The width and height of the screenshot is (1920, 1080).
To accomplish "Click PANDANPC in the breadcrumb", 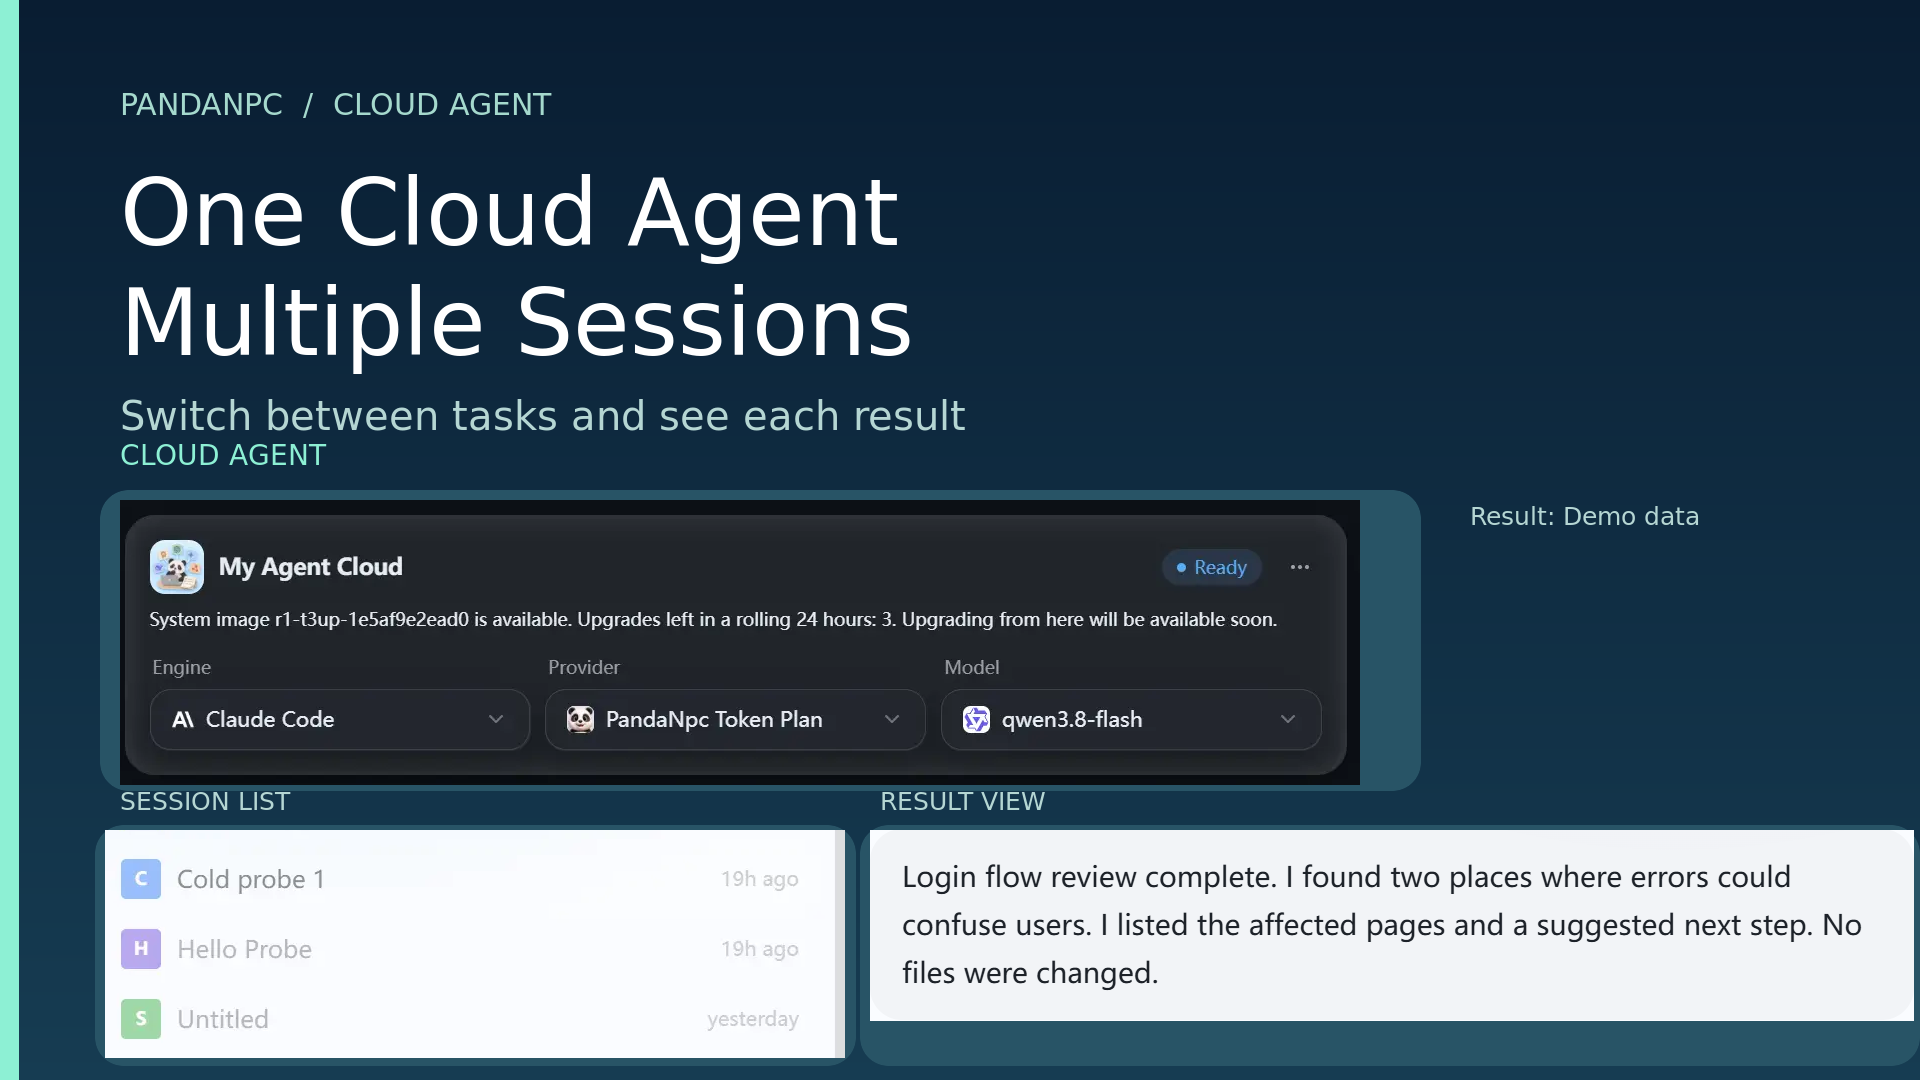I will pos(201,104).
